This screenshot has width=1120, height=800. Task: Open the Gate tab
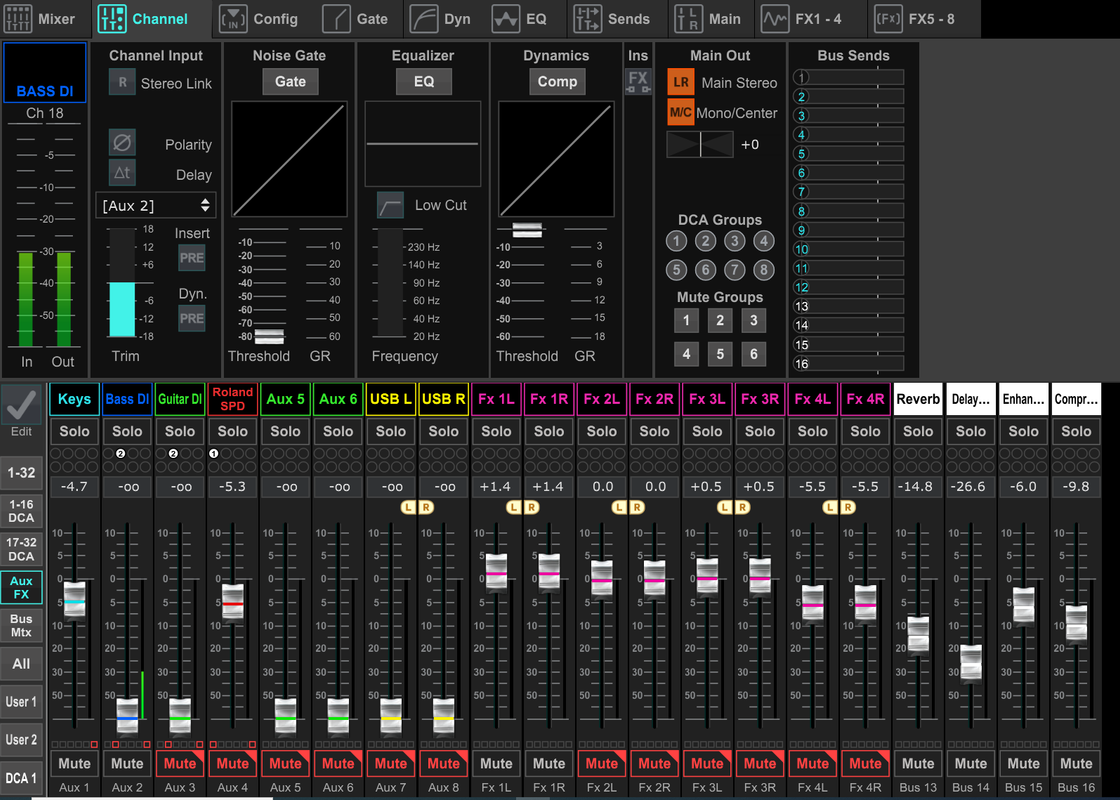[x=355, y=19]
